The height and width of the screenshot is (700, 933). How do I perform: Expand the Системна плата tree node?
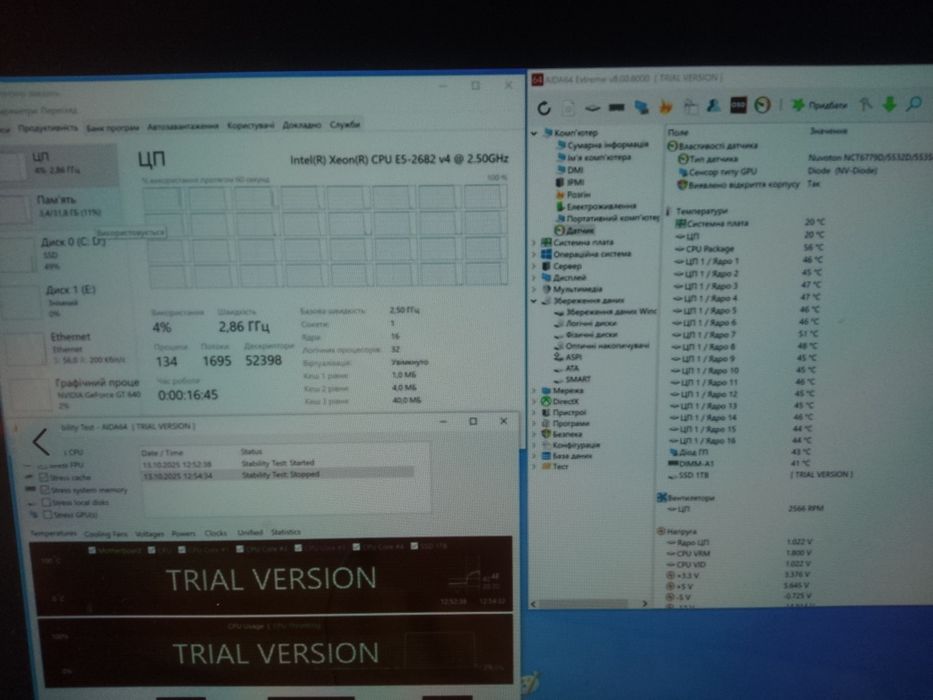[x=534, y=242]
